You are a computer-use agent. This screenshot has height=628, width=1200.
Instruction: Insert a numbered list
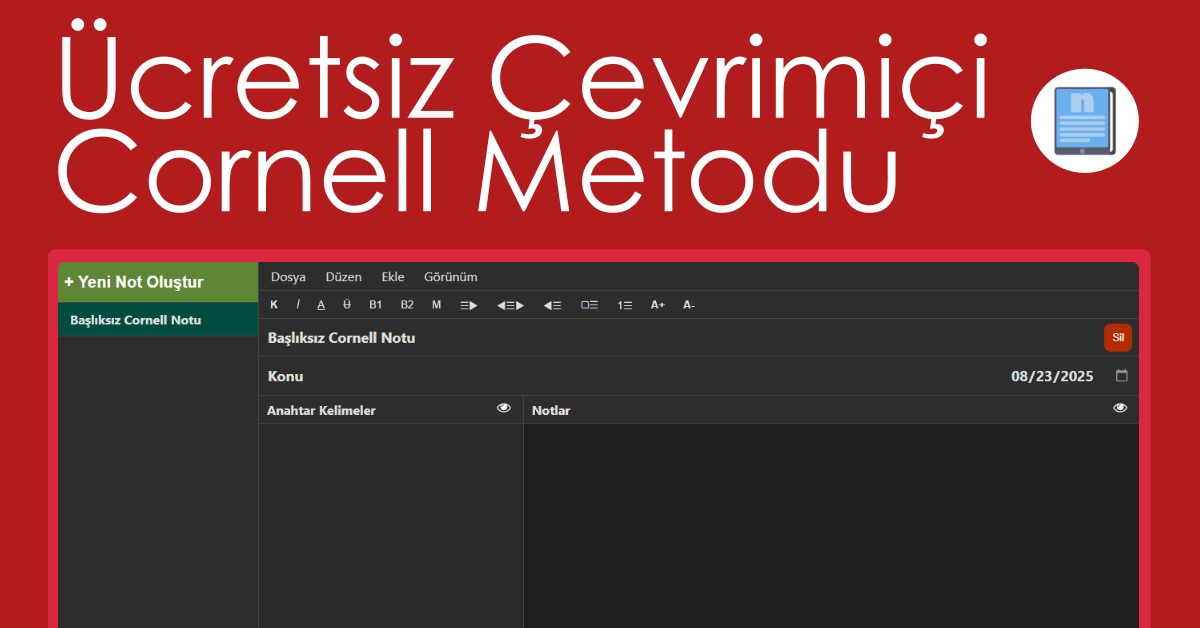[x=625, y=305]
